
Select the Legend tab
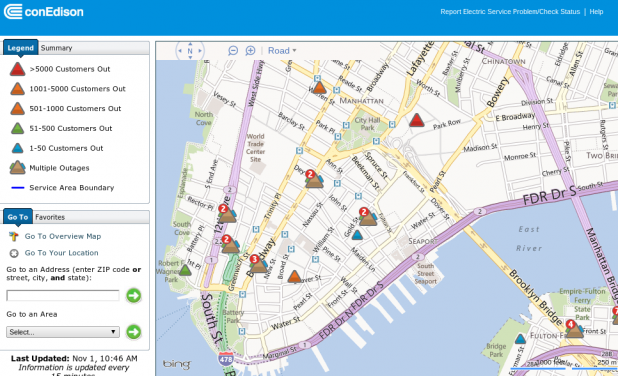20,48
